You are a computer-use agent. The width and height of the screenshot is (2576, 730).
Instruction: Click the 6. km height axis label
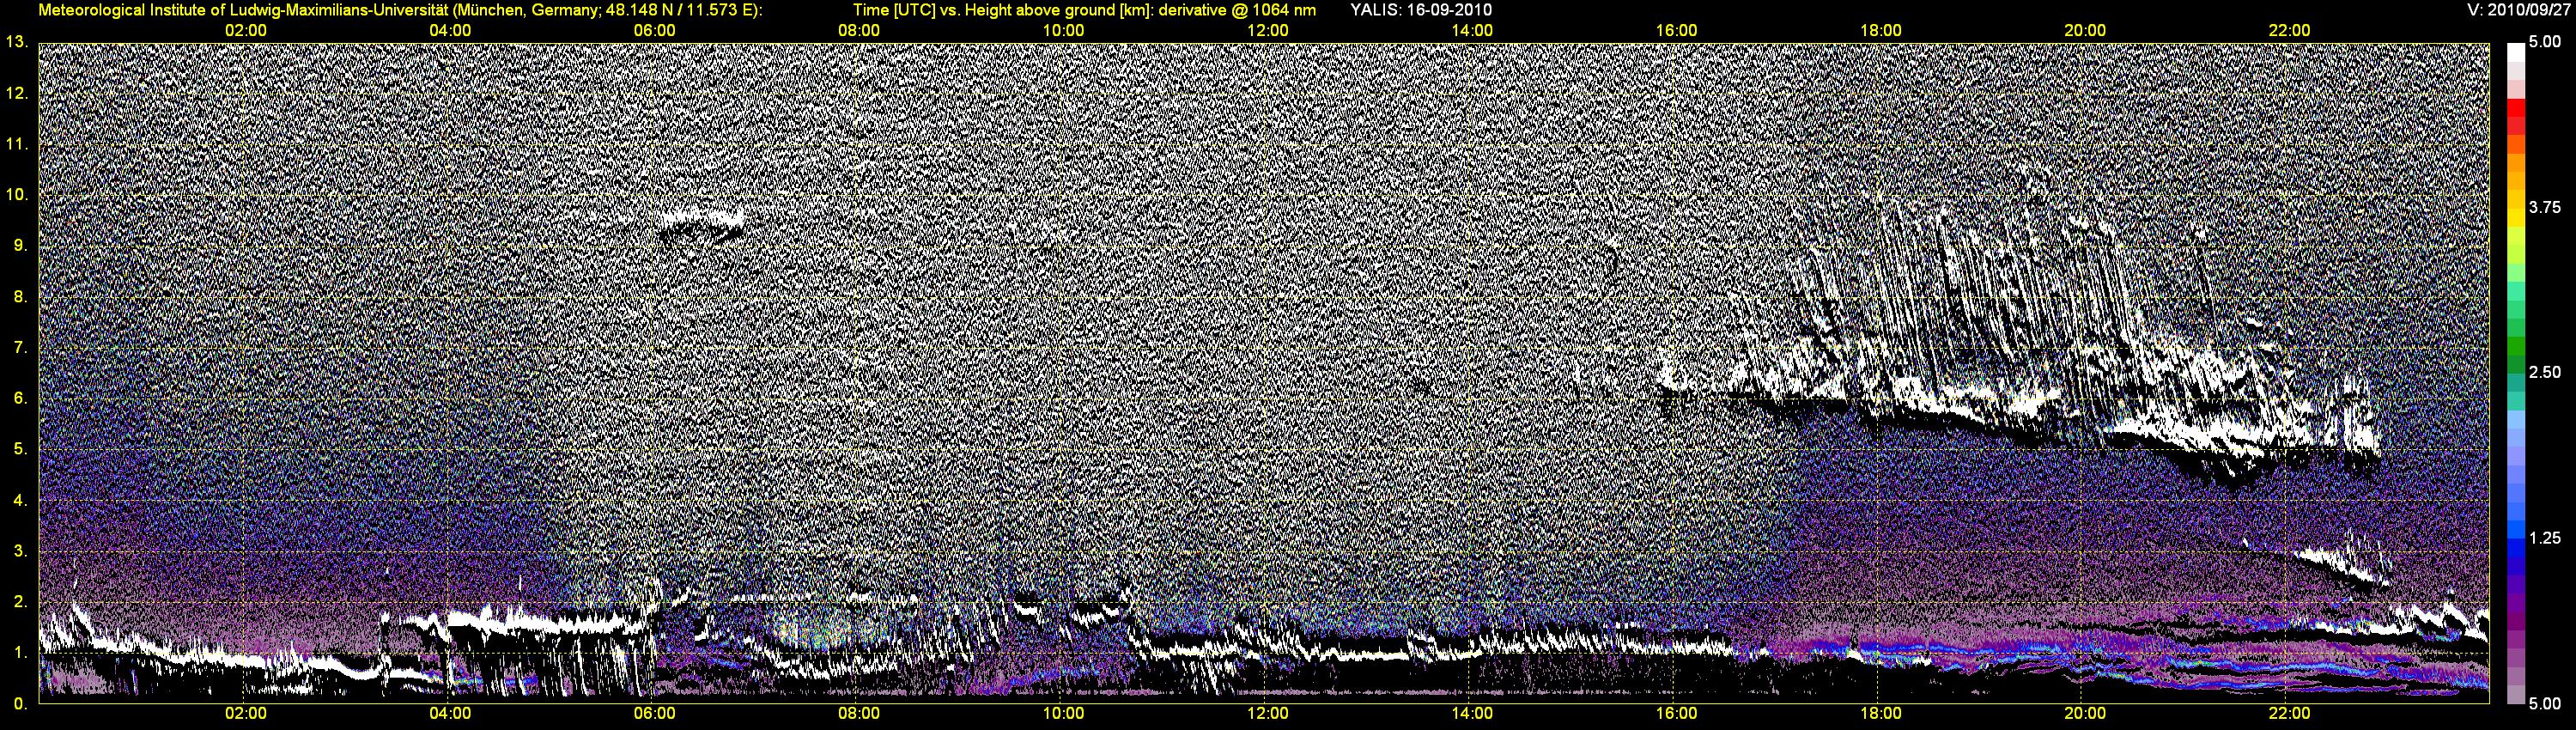coord(20,398)
